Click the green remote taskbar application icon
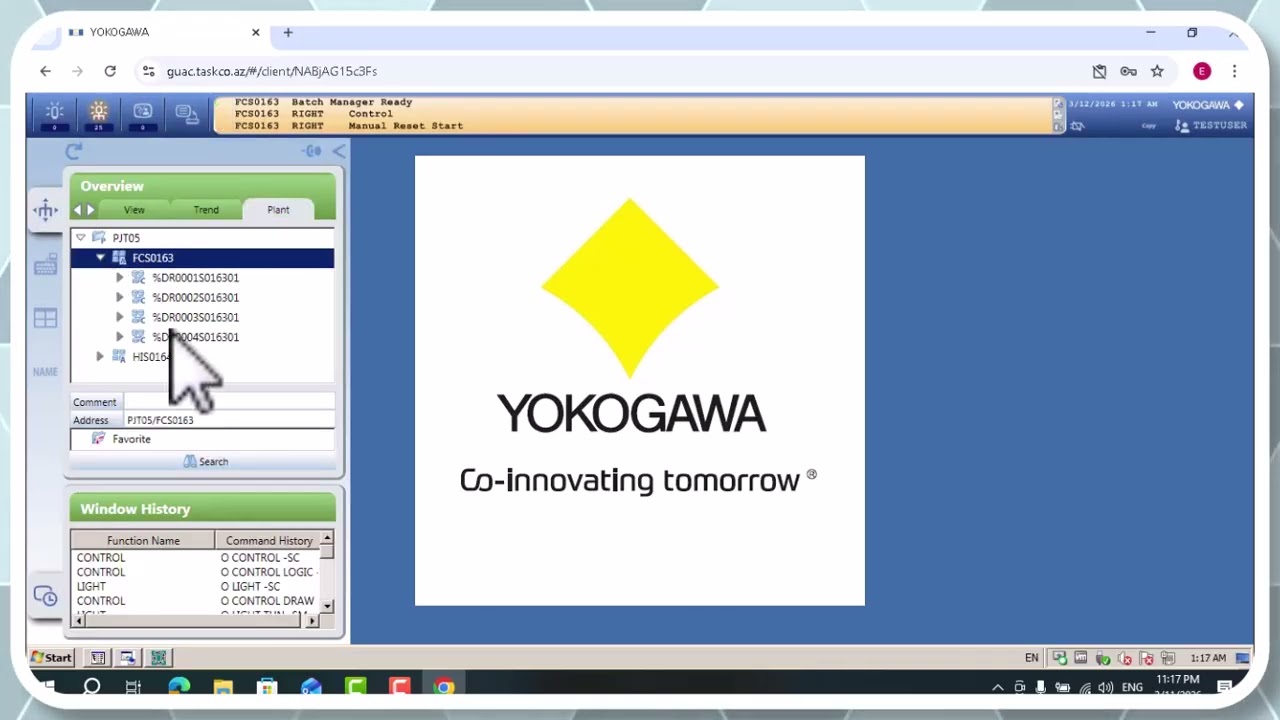 click(x=158, y=658)
